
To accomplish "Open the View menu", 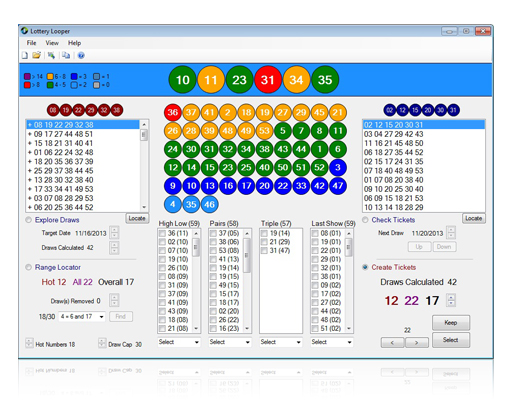I will pos(52,43).
